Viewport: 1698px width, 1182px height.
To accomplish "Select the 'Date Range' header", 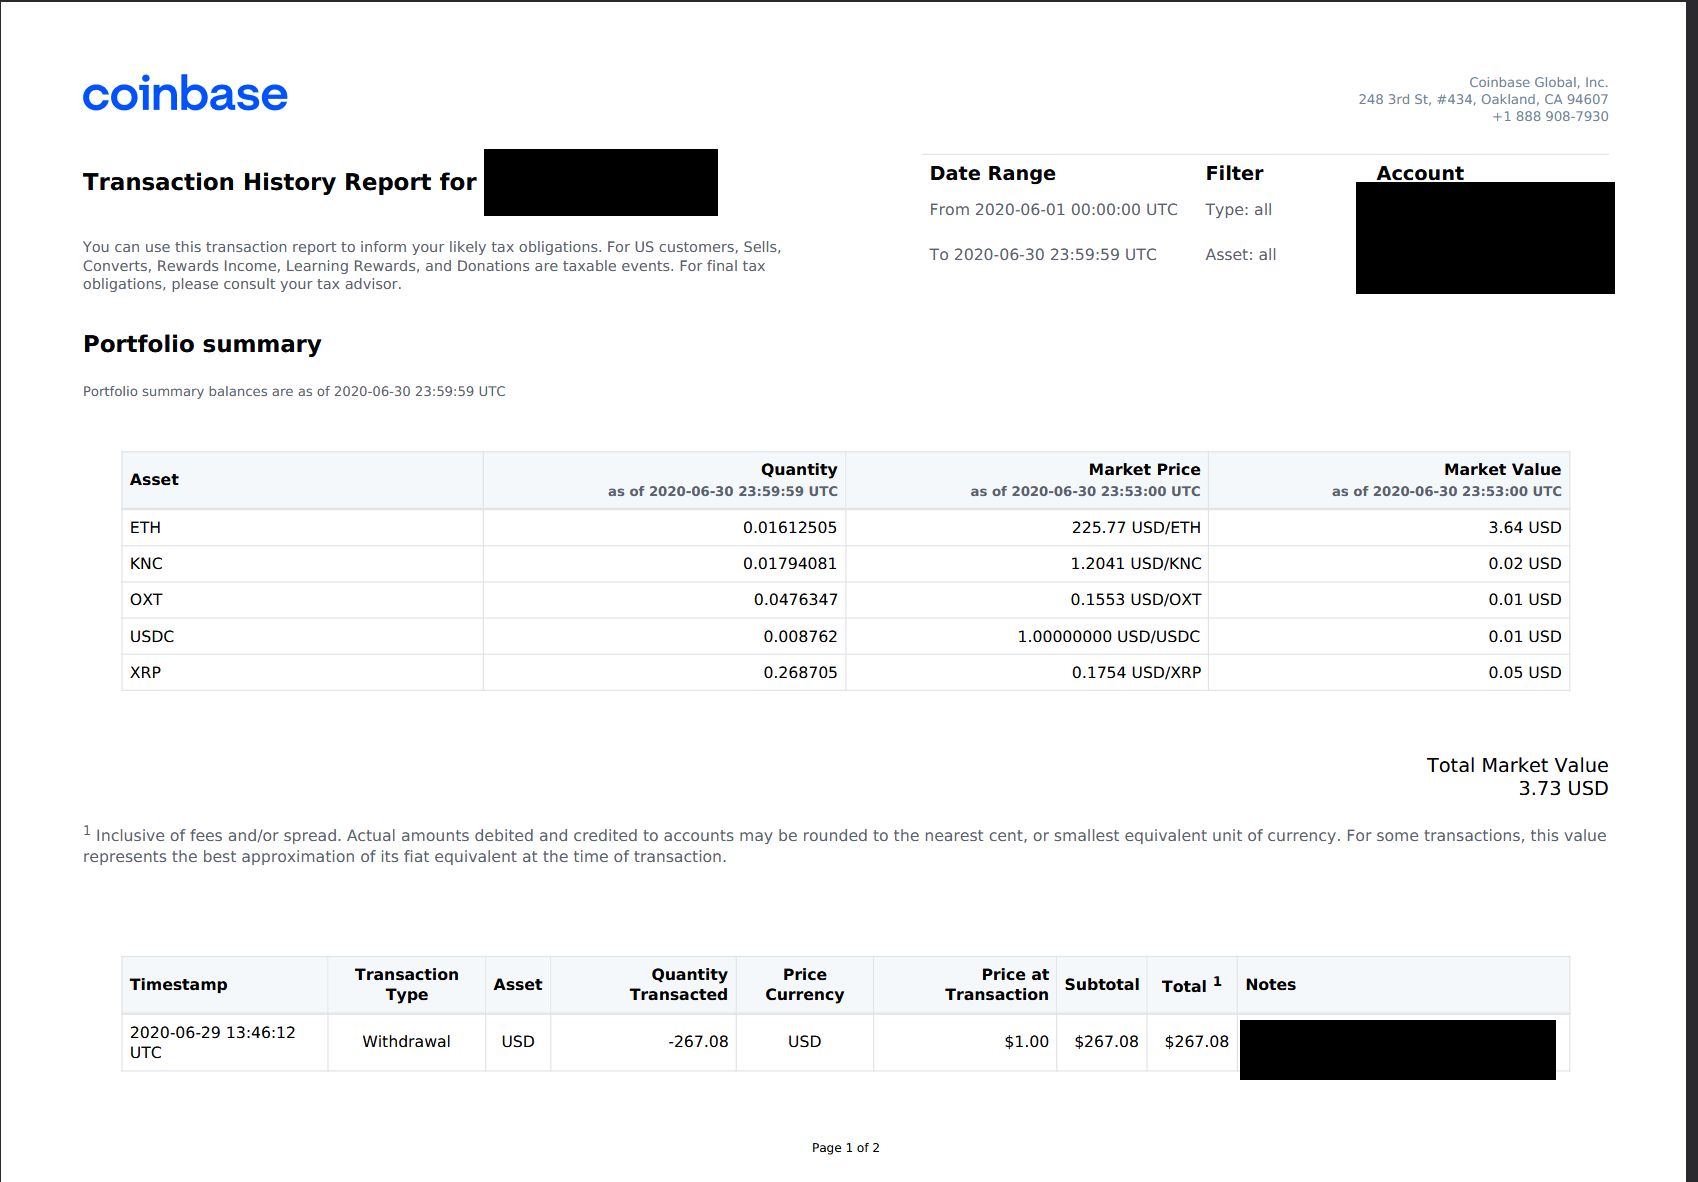I will click(992, 173).
